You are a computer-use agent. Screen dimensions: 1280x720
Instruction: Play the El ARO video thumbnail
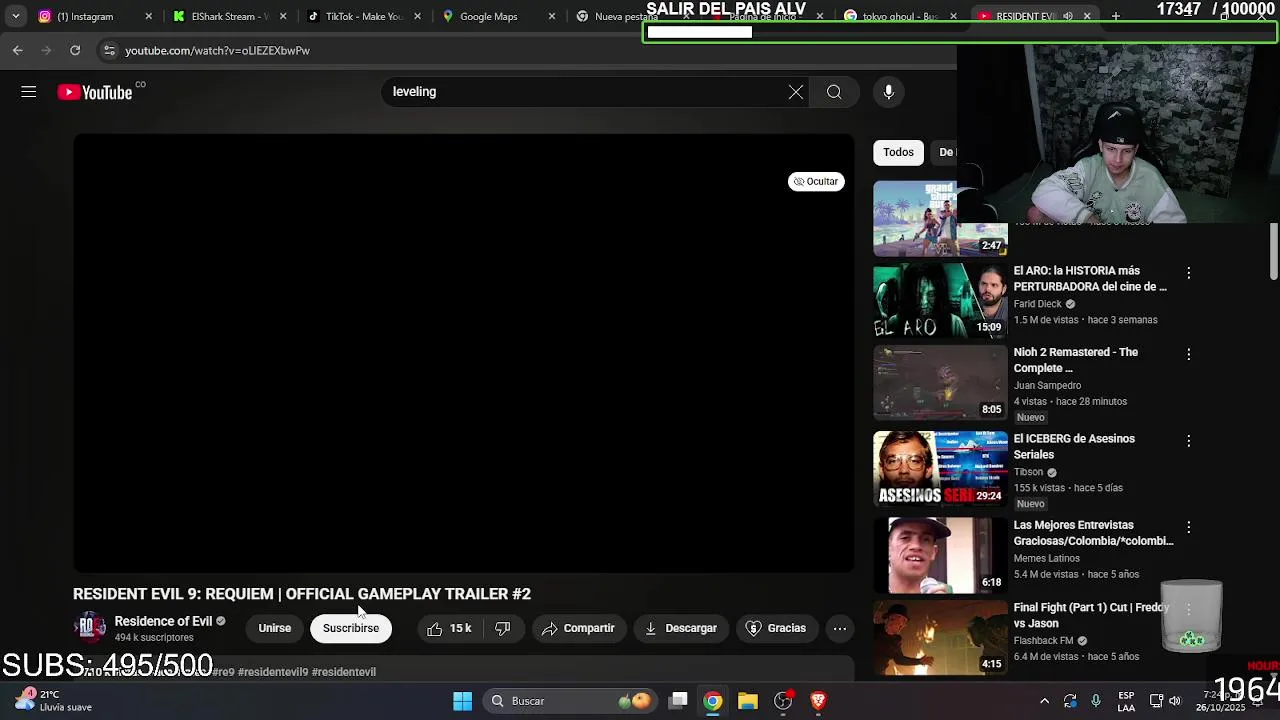940,300
